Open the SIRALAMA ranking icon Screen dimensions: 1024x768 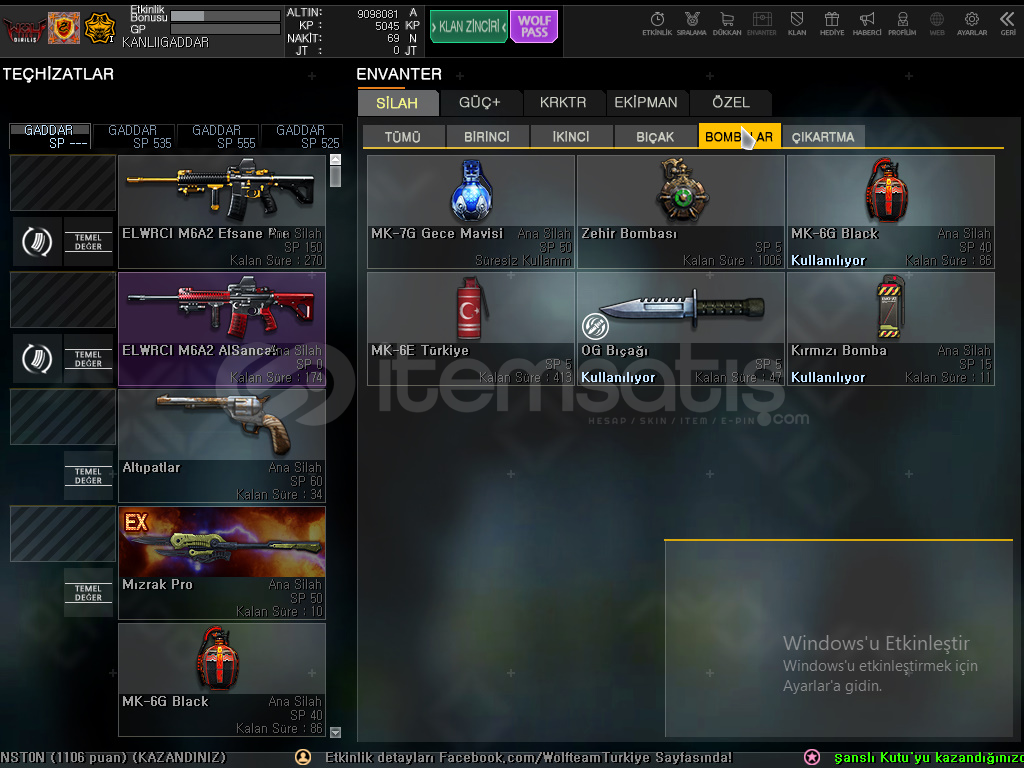[x=692, y=24]
